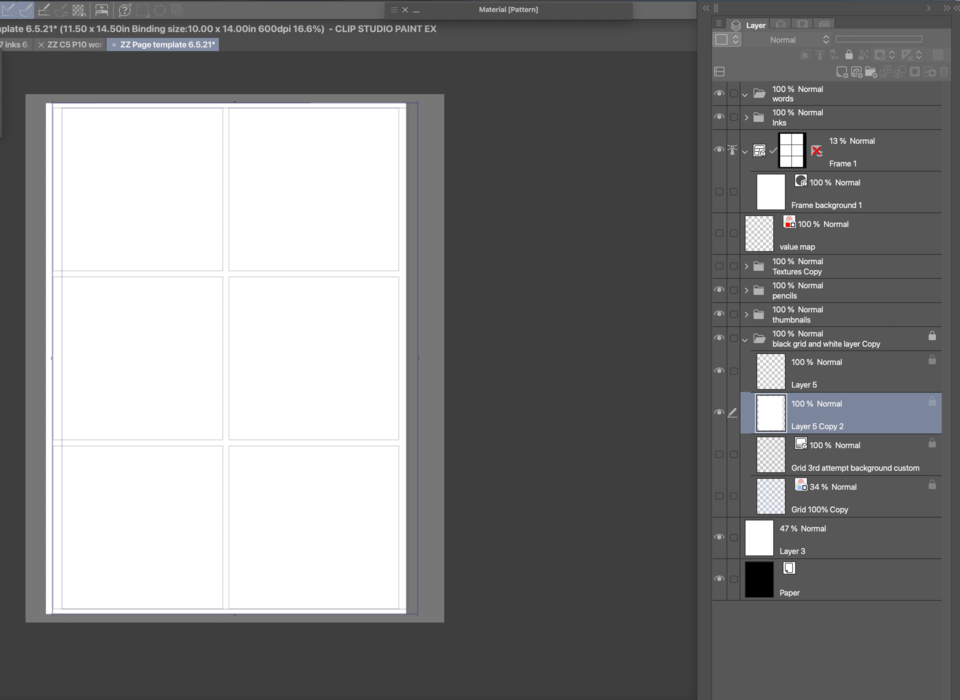Adjust the layer opacity slider

pyautogui.click(x=879, y=40)
